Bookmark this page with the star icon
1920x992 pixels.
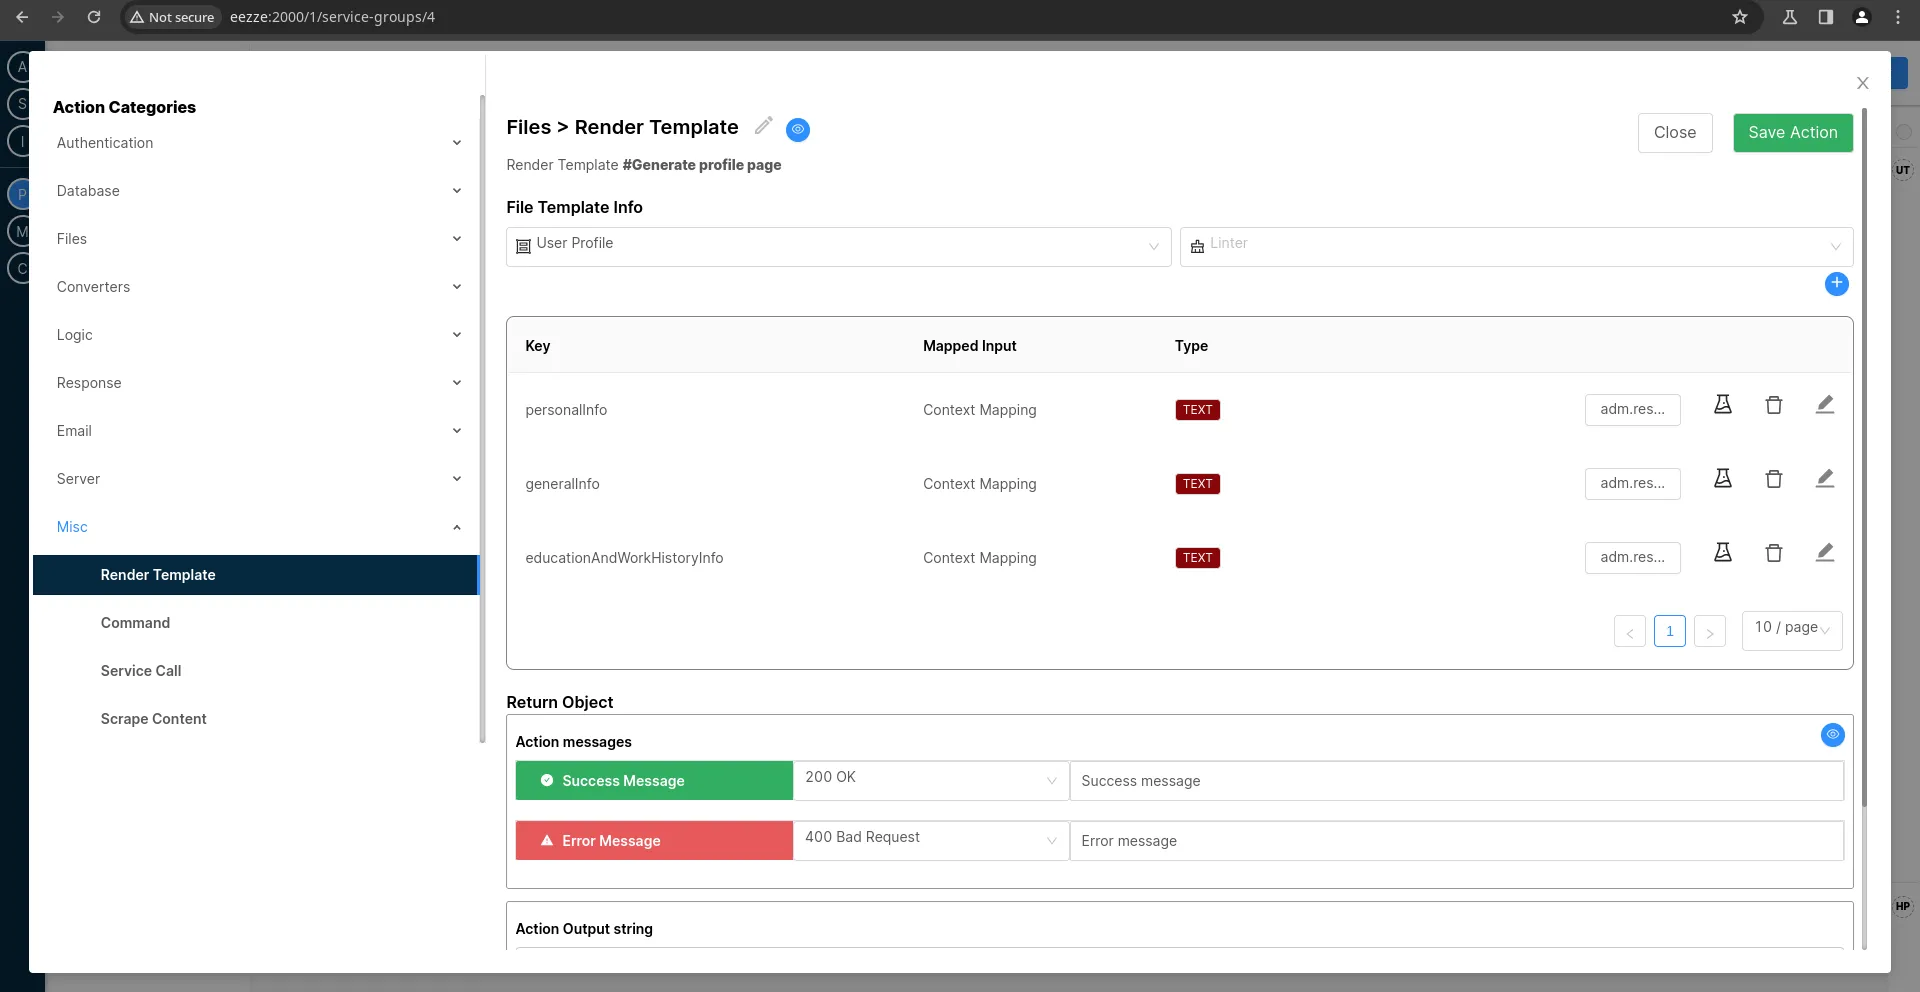point(1740,17)
